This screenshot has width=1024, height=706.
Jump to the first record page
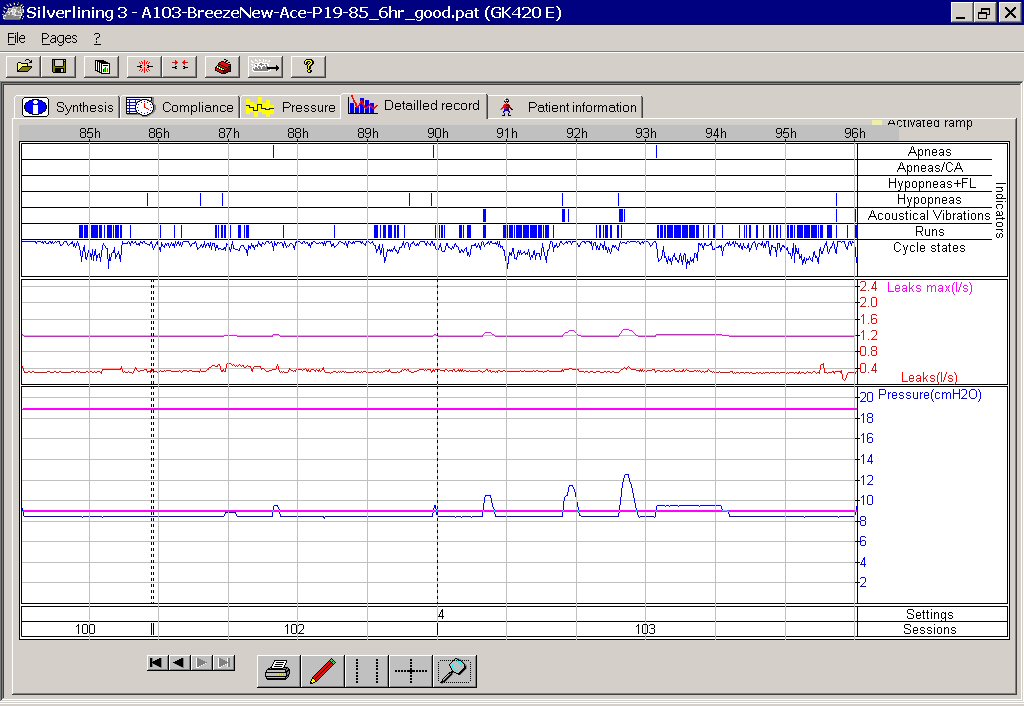[156, 663]
